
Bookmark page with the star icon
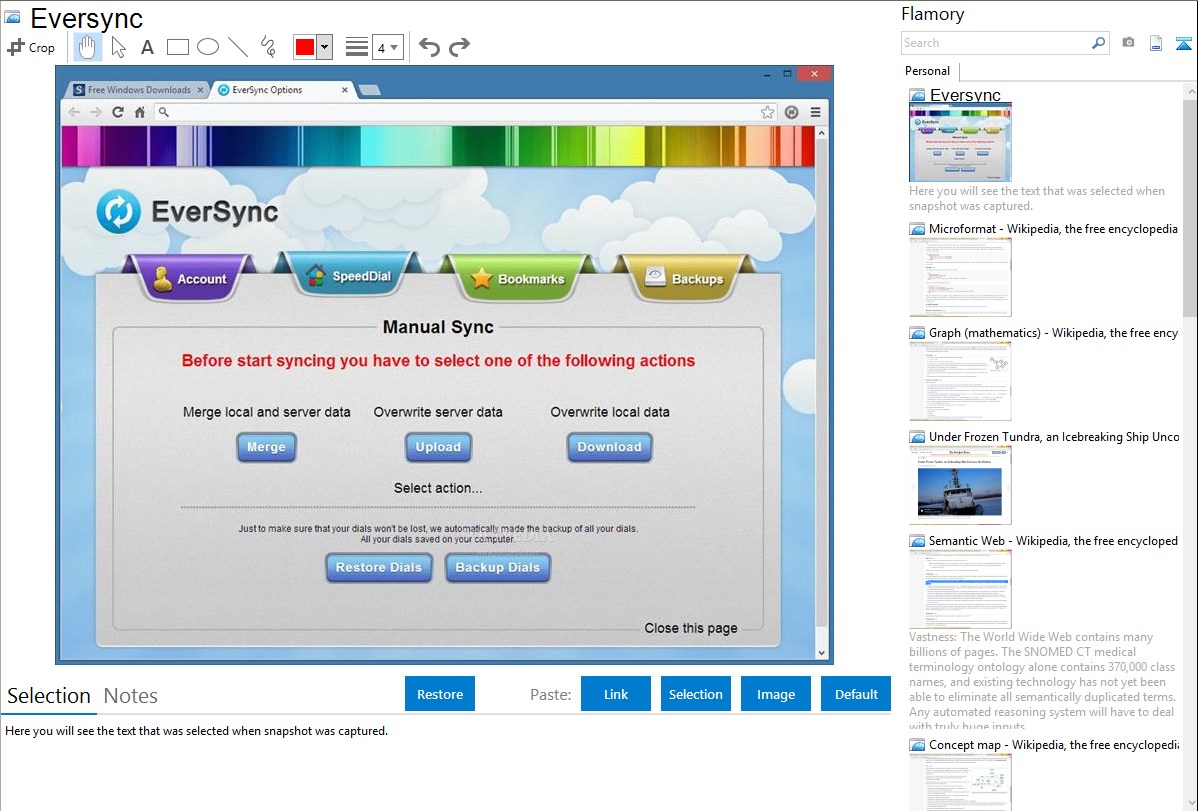click(x=767, y=112)
